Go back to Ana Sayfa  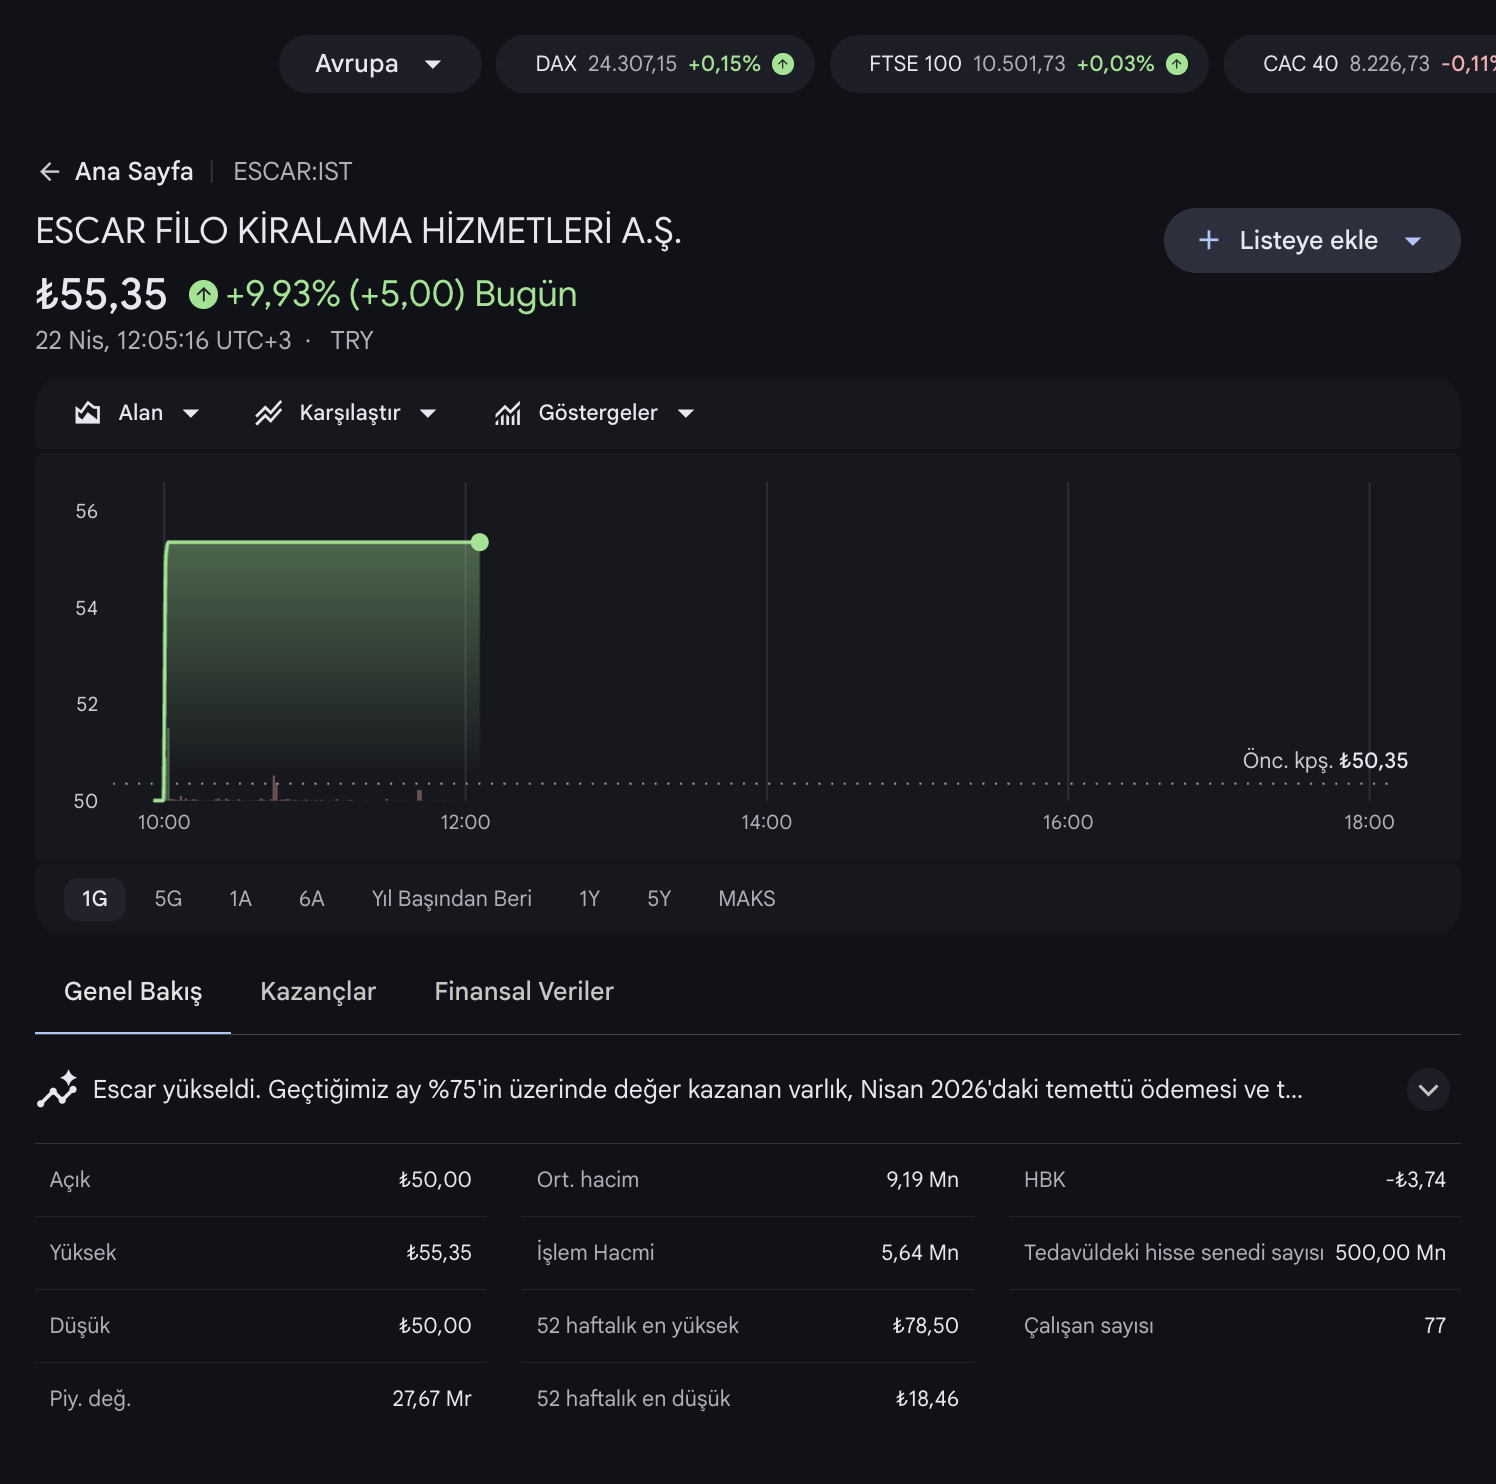[134, 172]
